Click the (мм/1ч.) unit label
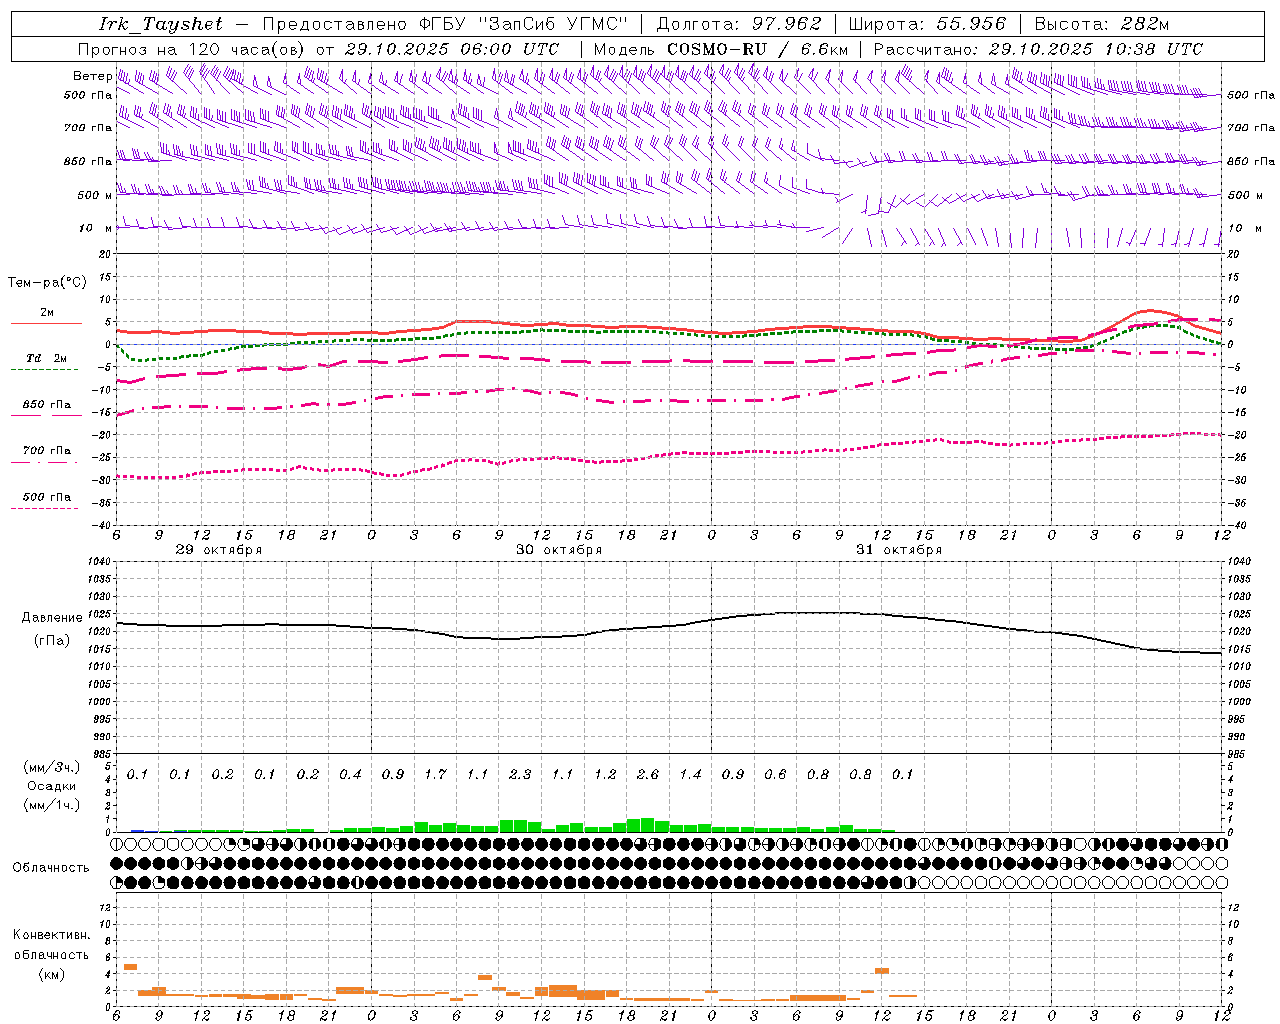 (x=51, y=805)
